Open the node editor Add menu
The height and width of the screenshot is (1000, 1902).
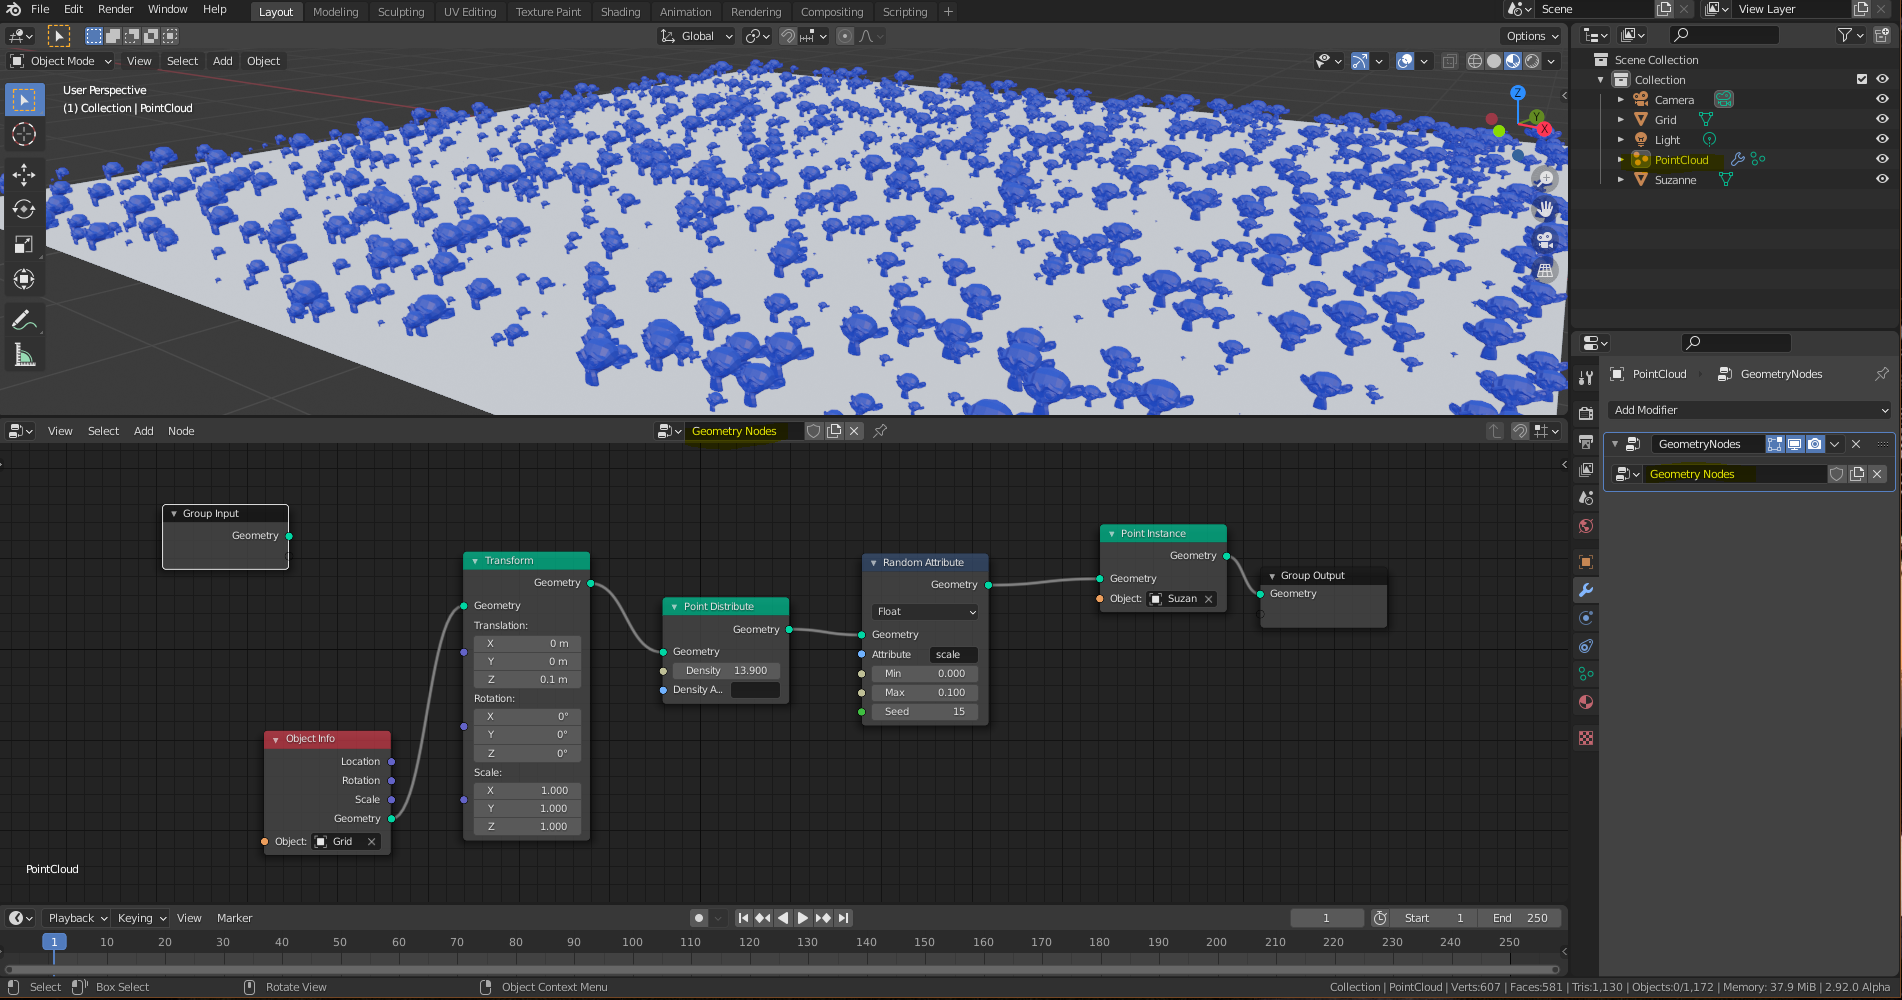144,431
